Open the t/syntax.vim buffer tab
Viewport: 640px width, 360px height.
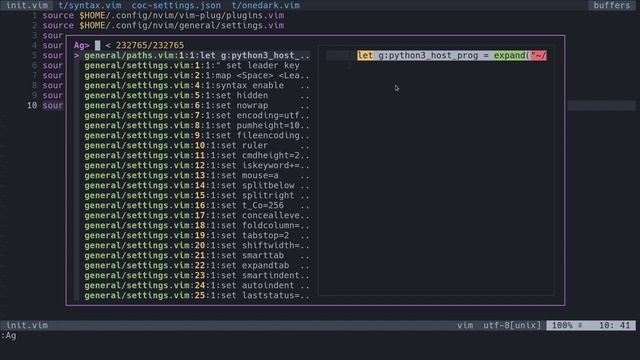(90, 5)
